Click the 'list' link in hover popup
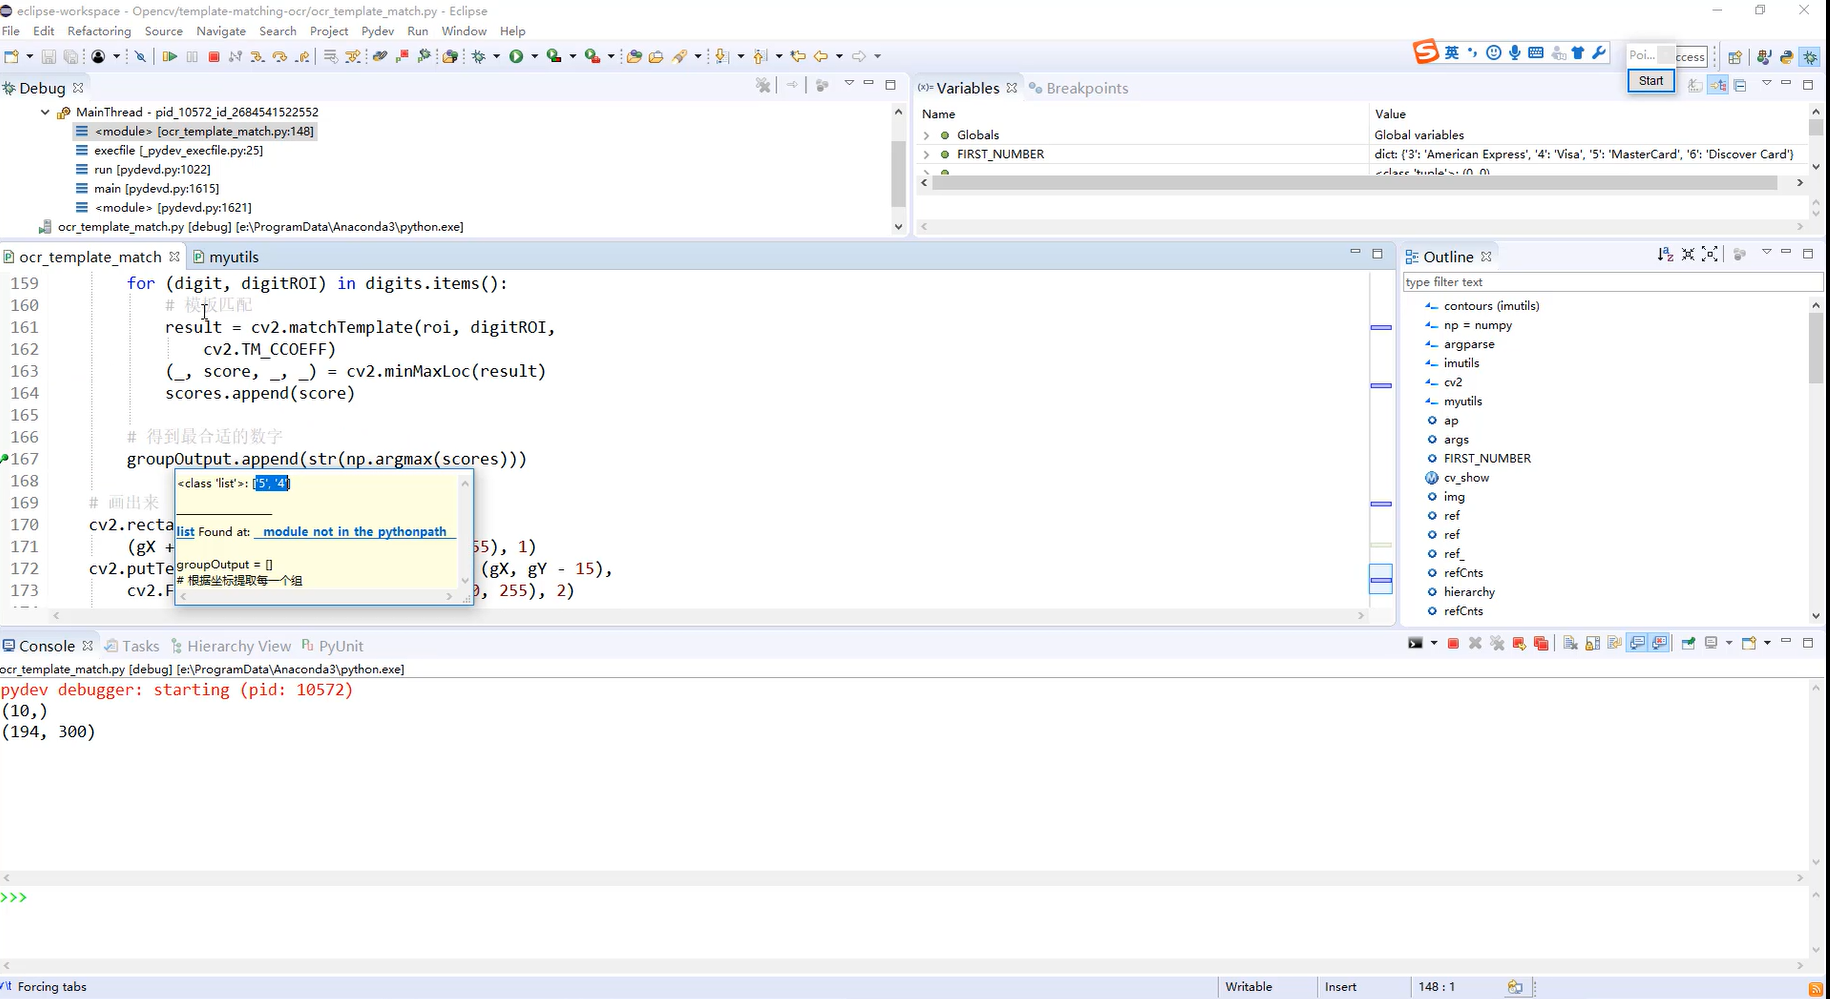The image size is (1830, 999). [x=185, y=532]
